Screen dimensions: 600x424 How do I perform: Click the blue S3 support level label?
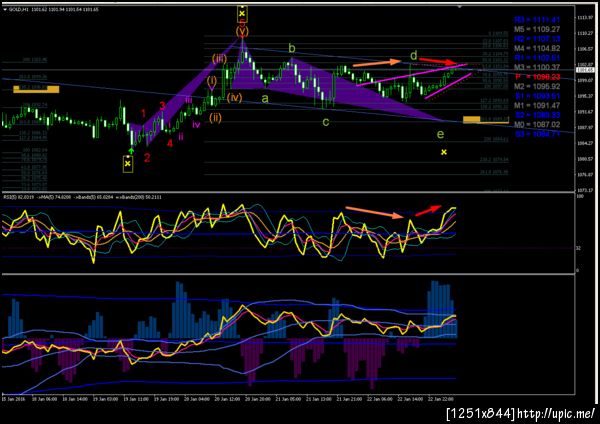point(537,134)
